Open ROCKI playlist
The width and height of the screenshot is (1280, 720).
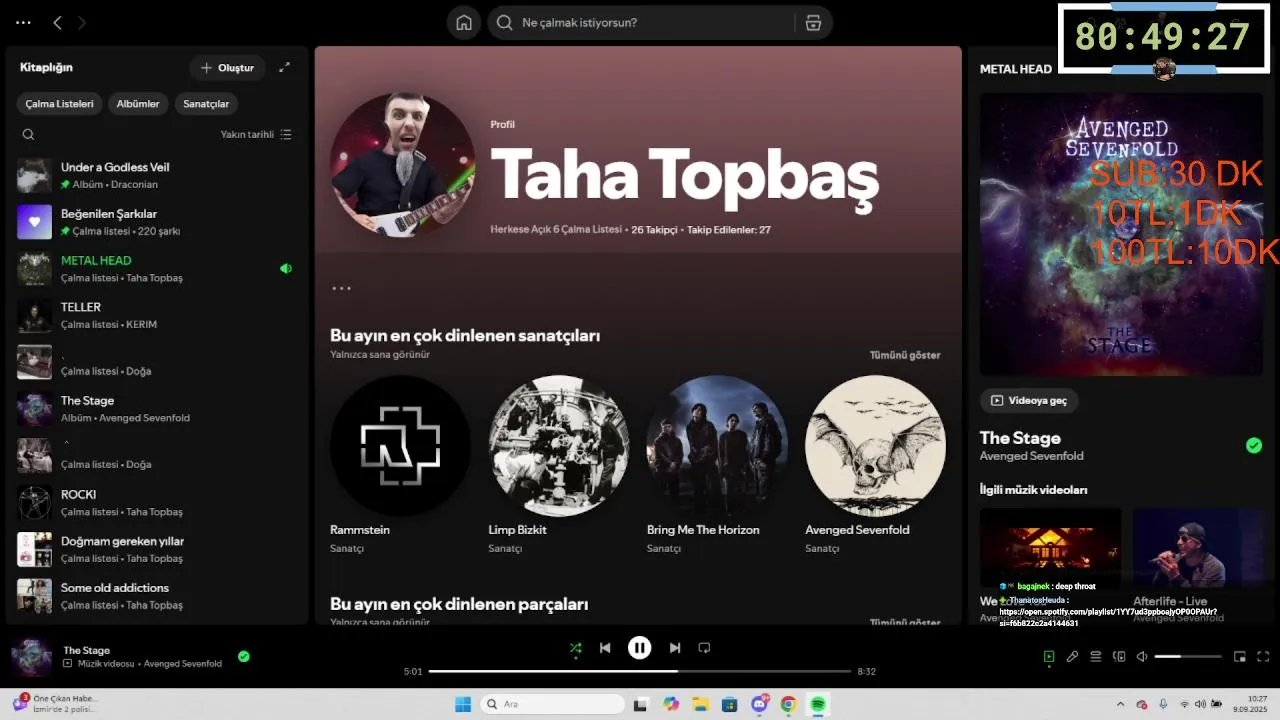coord(158,502)
